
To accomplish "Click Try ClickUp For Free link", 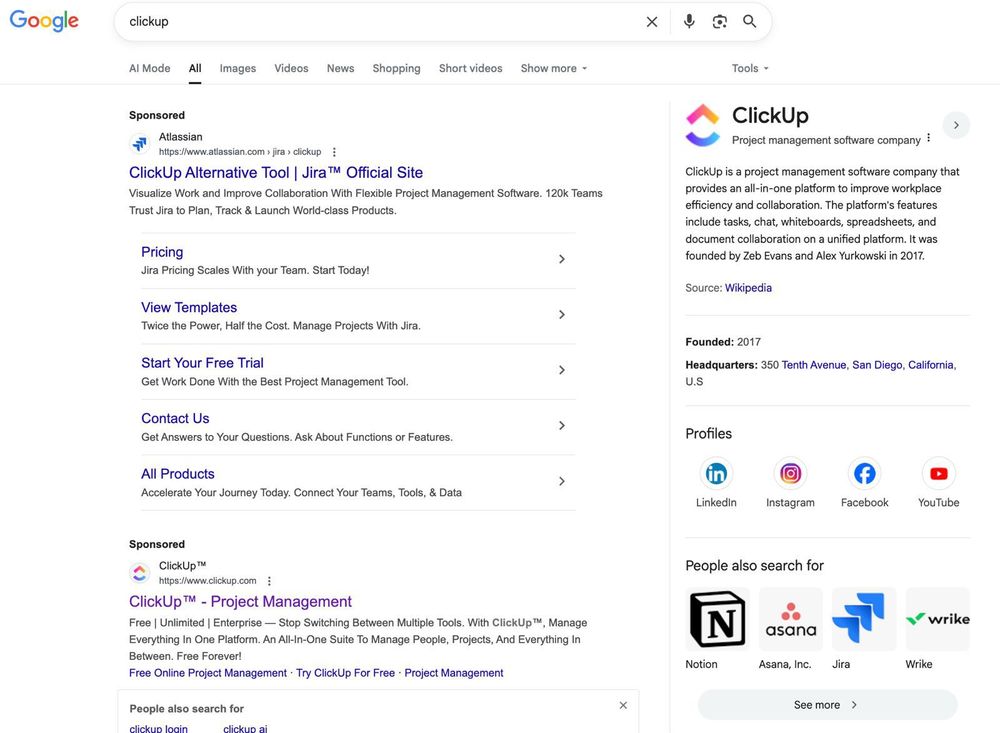I will 346,673.
